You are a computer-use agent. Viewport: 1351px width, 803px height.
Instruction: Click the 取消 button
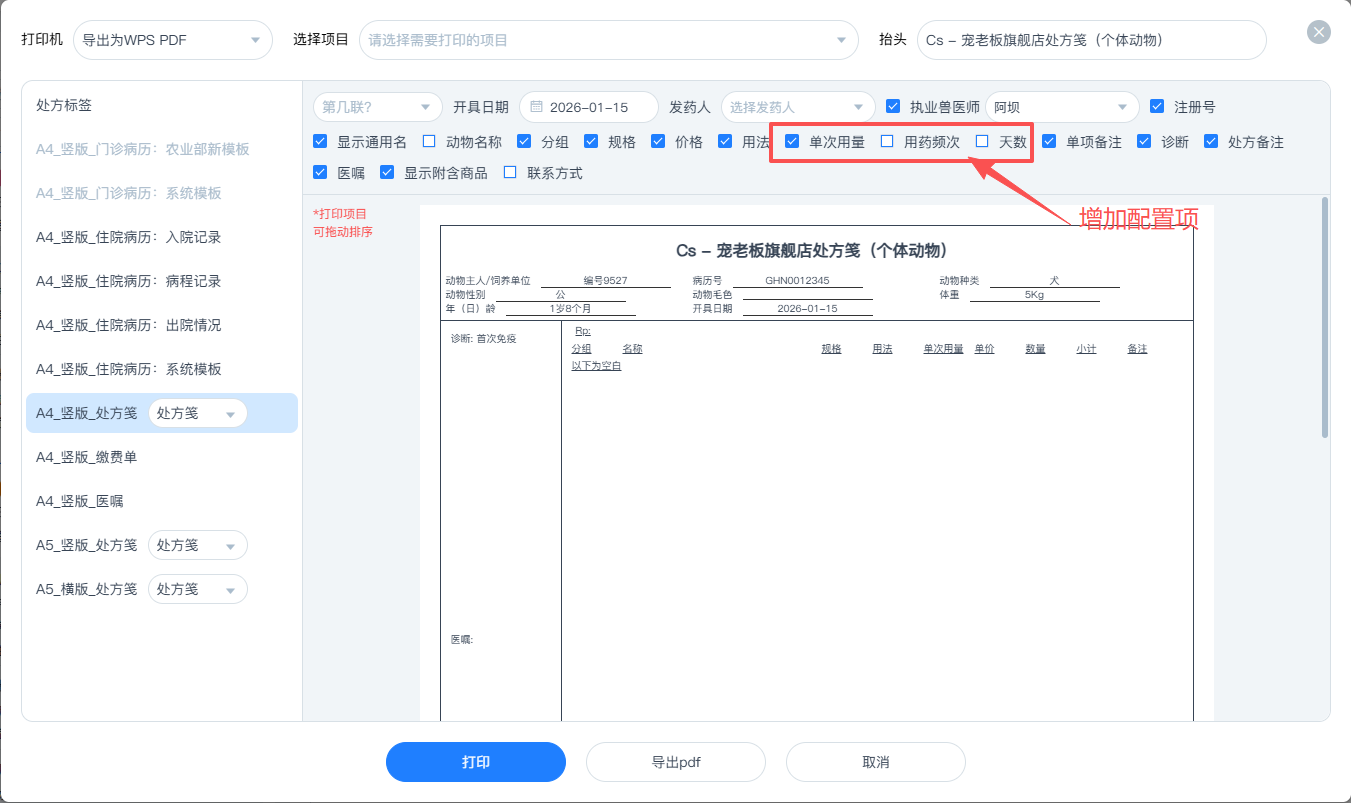click(876, 762)
